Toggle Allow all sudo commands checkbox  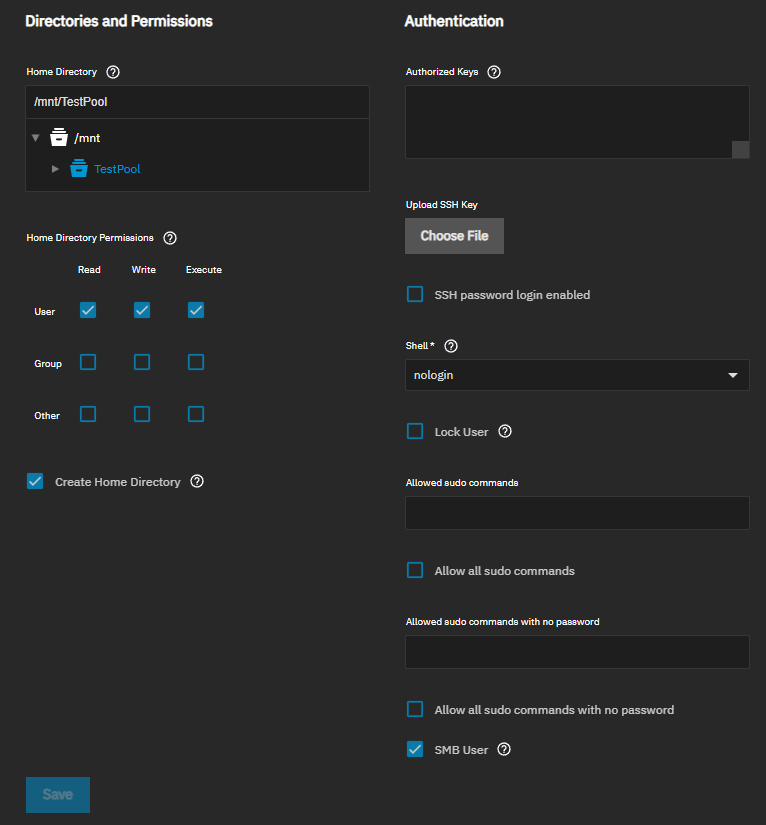[x=415, y=570]
